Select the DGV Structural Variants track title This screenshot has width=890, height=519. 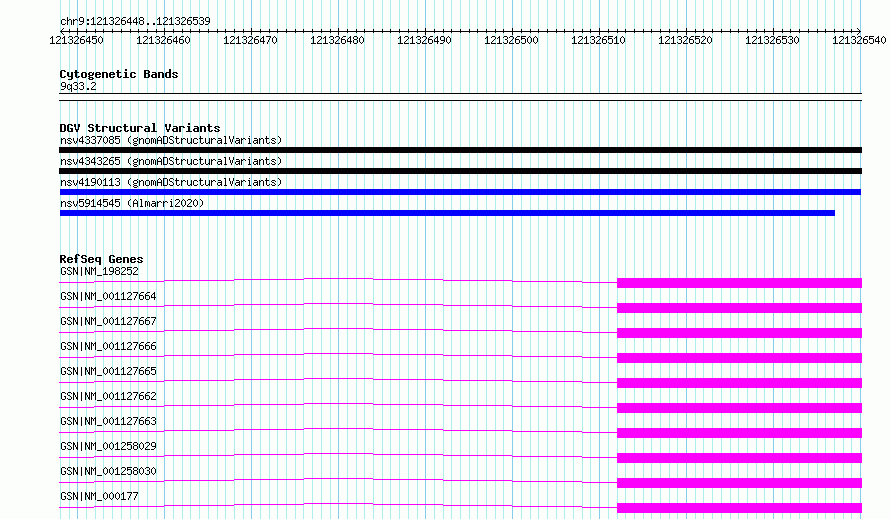[140, 128]
